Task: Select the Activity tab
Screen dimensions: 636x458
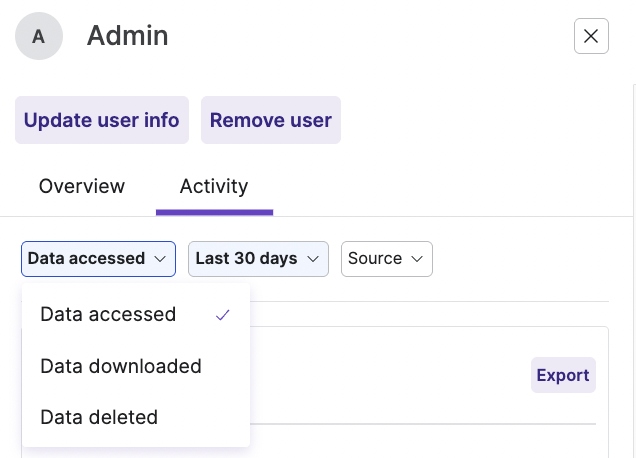Action: pos(214,186)
